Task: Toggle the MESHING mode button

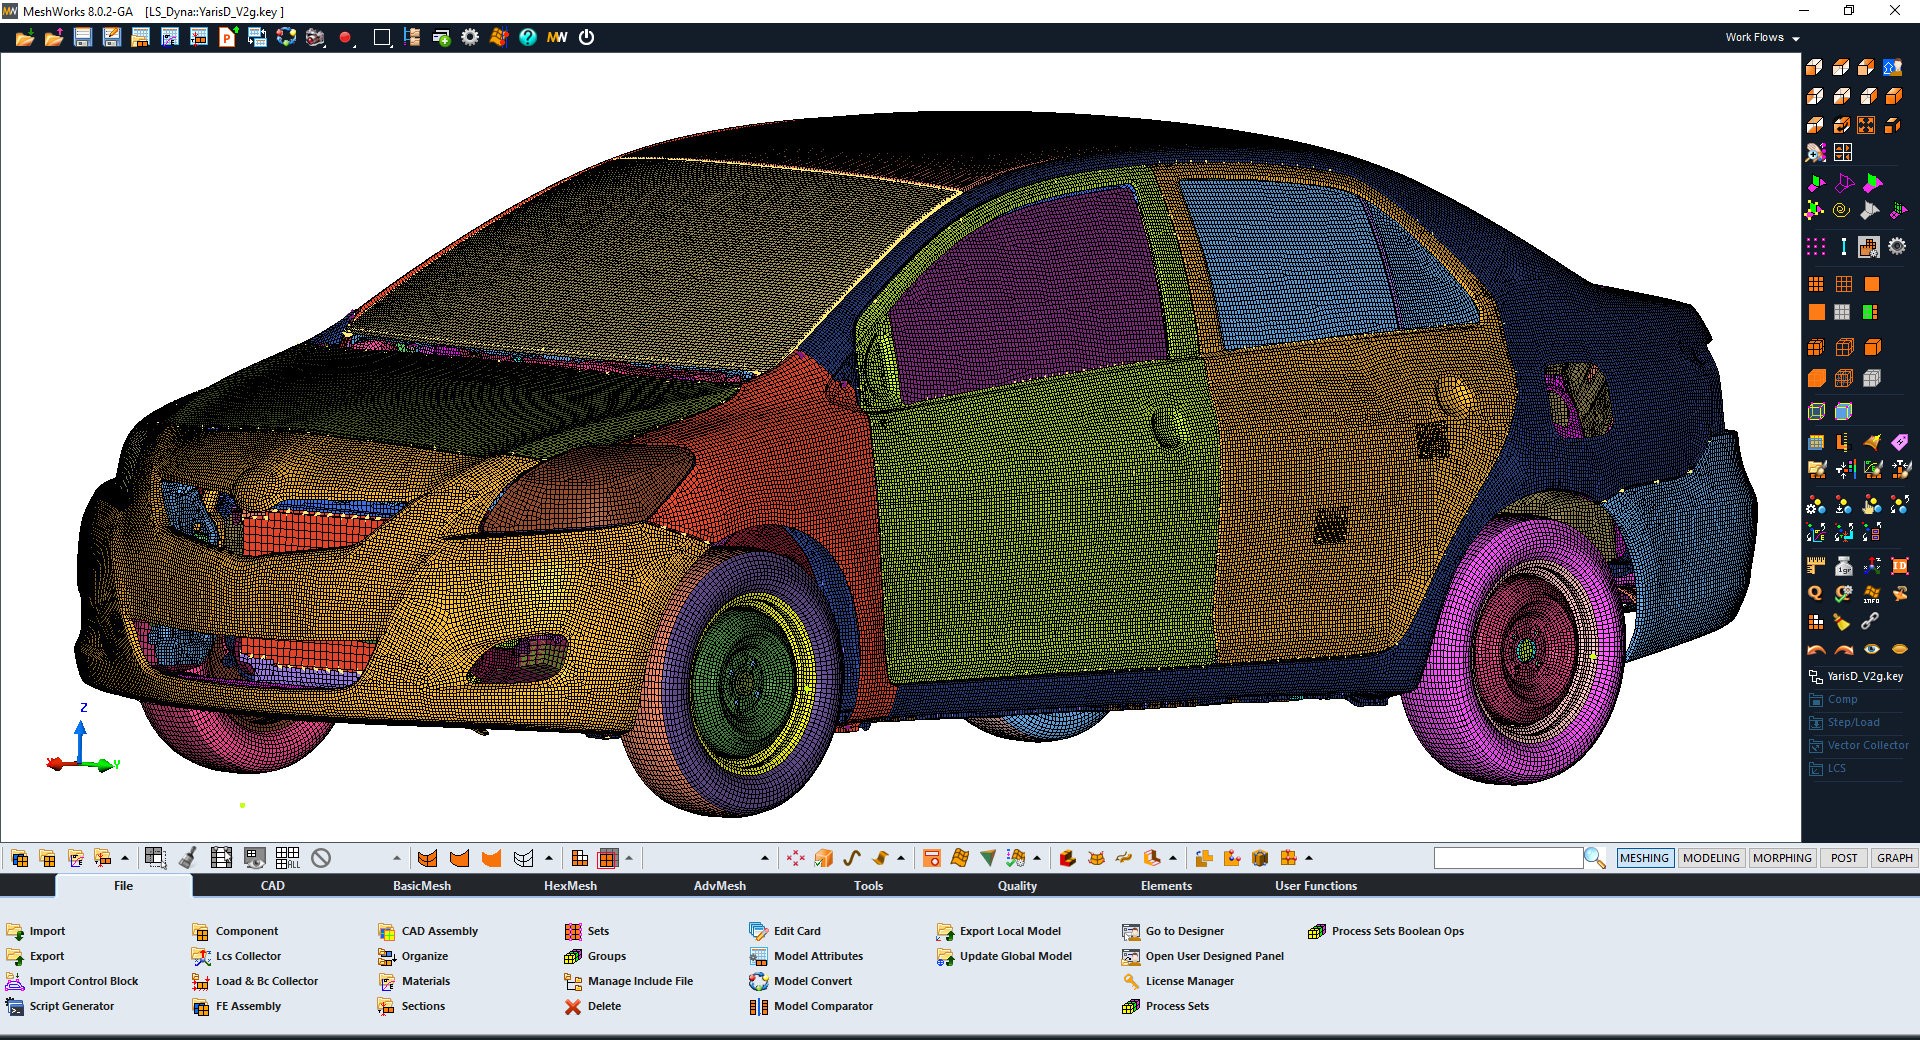Action: (x=1644, y=858)
